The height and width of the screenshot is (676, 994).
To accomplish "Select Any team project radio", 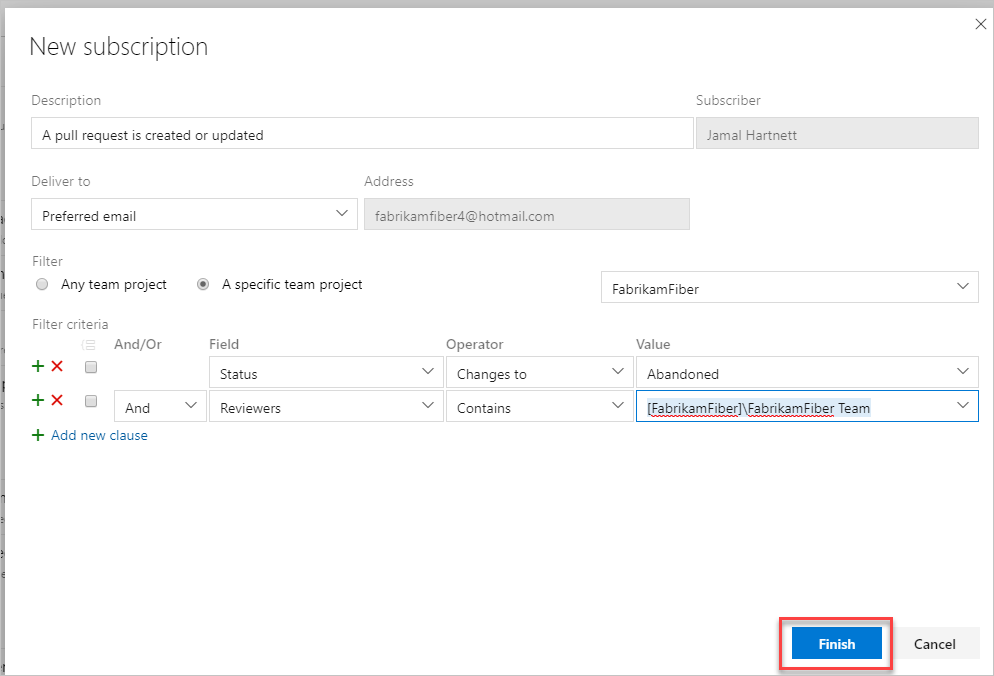I will [42, 284].
